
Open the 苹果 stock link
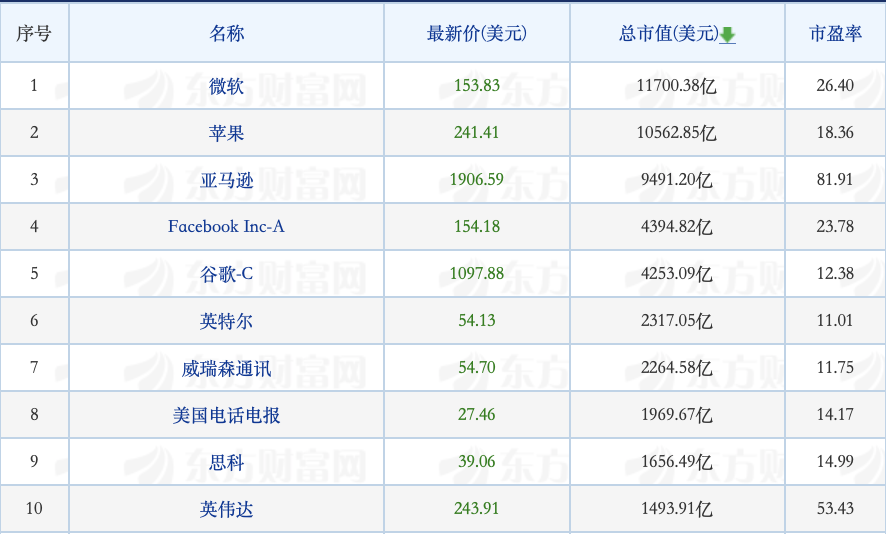(227, 133)
